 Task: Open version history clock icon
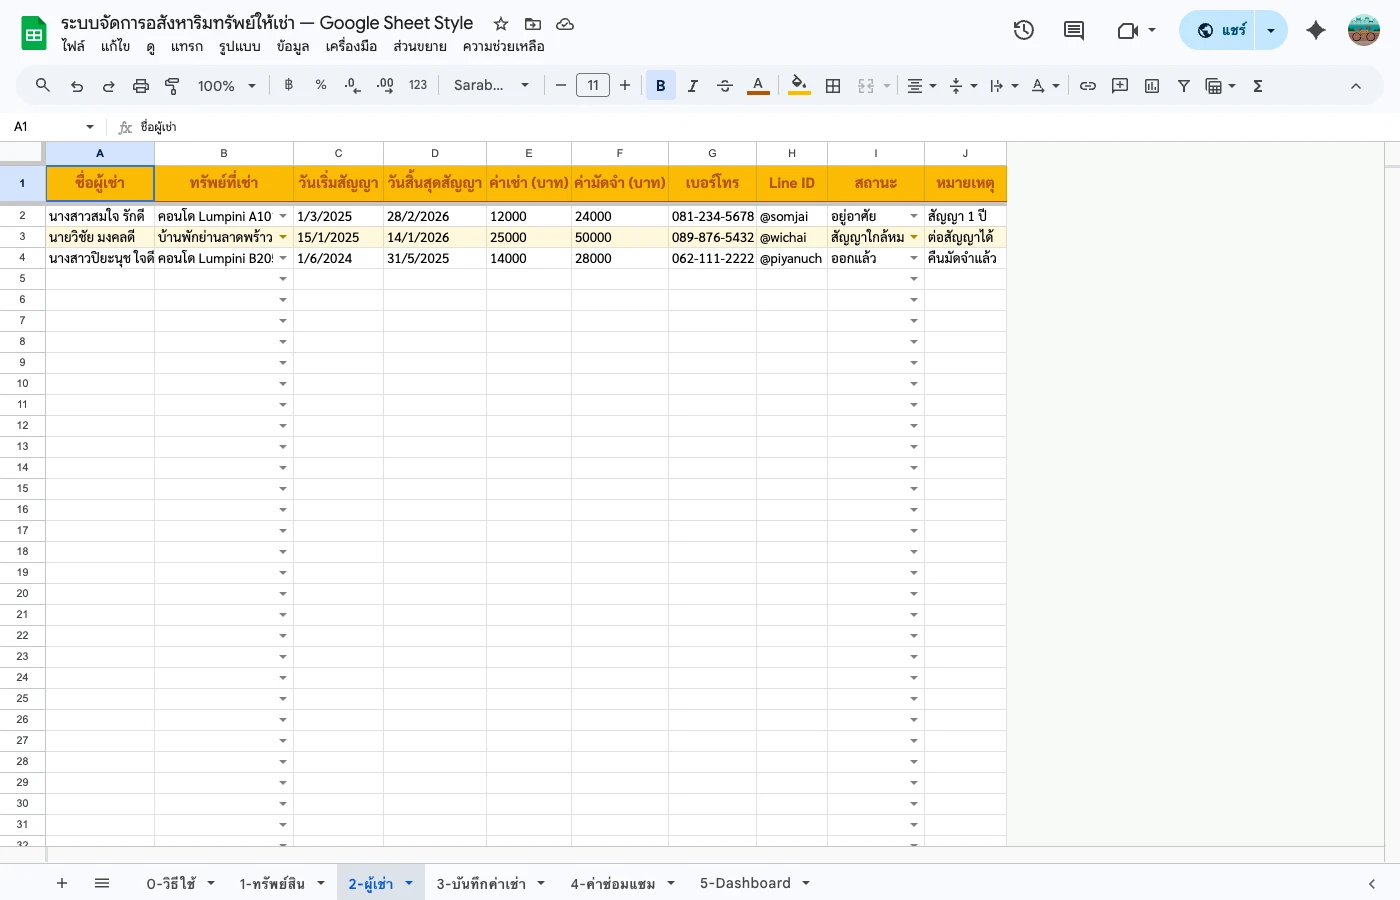[x=1023, y=30]
